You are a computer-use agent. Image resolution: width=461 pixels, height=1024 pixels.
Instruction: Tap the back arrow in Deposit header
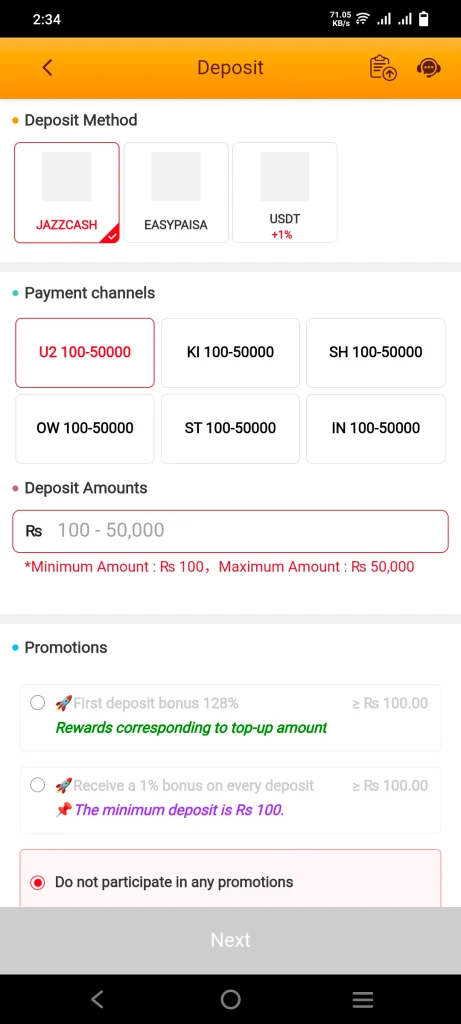point(47,67)
